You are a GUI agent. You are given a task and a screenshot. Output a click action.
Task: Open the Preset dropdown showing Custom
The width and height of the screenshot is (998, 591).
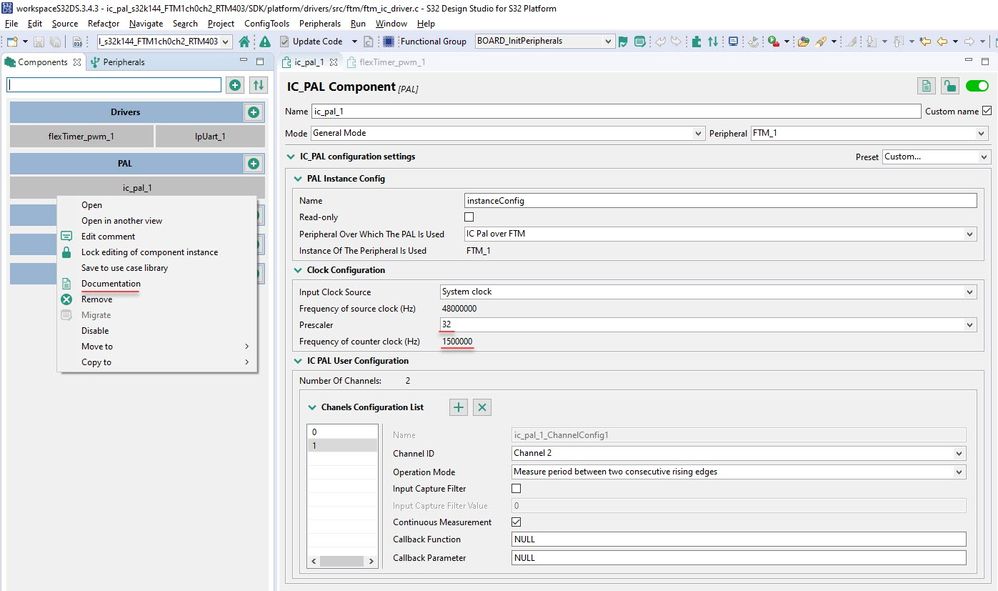[936, 156]
